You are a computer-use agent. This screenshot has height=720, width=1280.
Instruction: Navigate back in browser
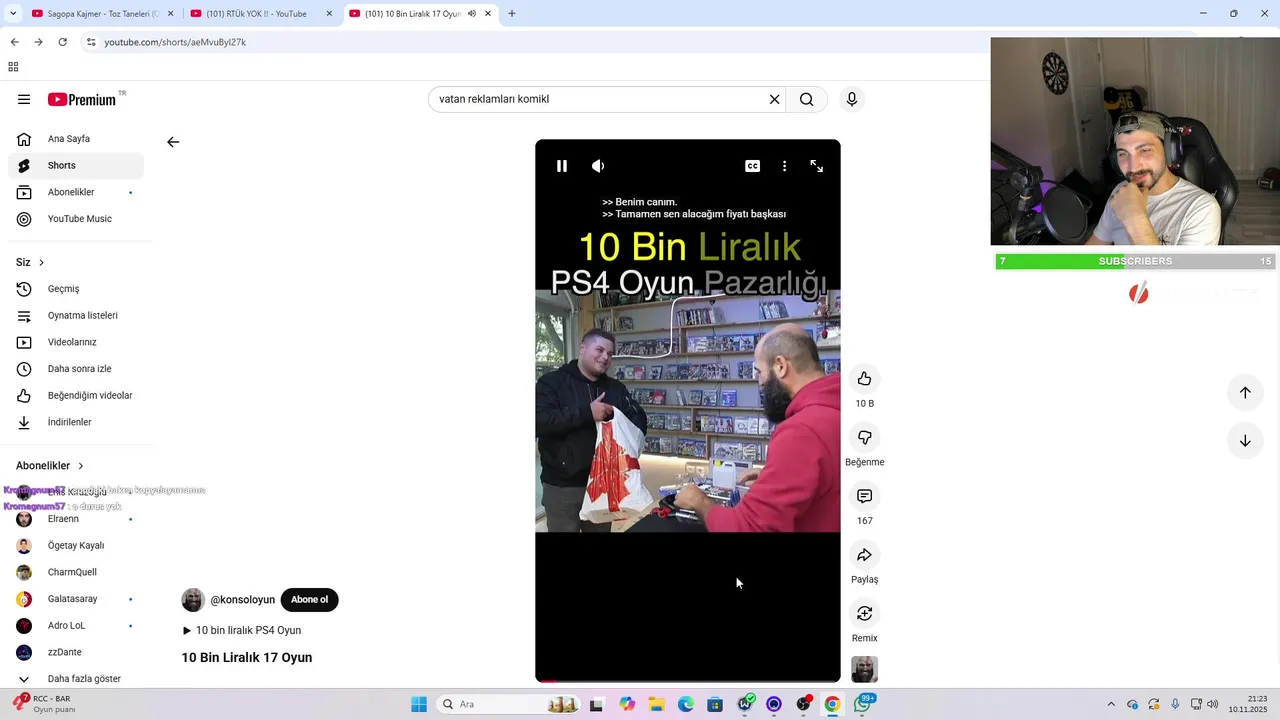[x=14, y=42]
